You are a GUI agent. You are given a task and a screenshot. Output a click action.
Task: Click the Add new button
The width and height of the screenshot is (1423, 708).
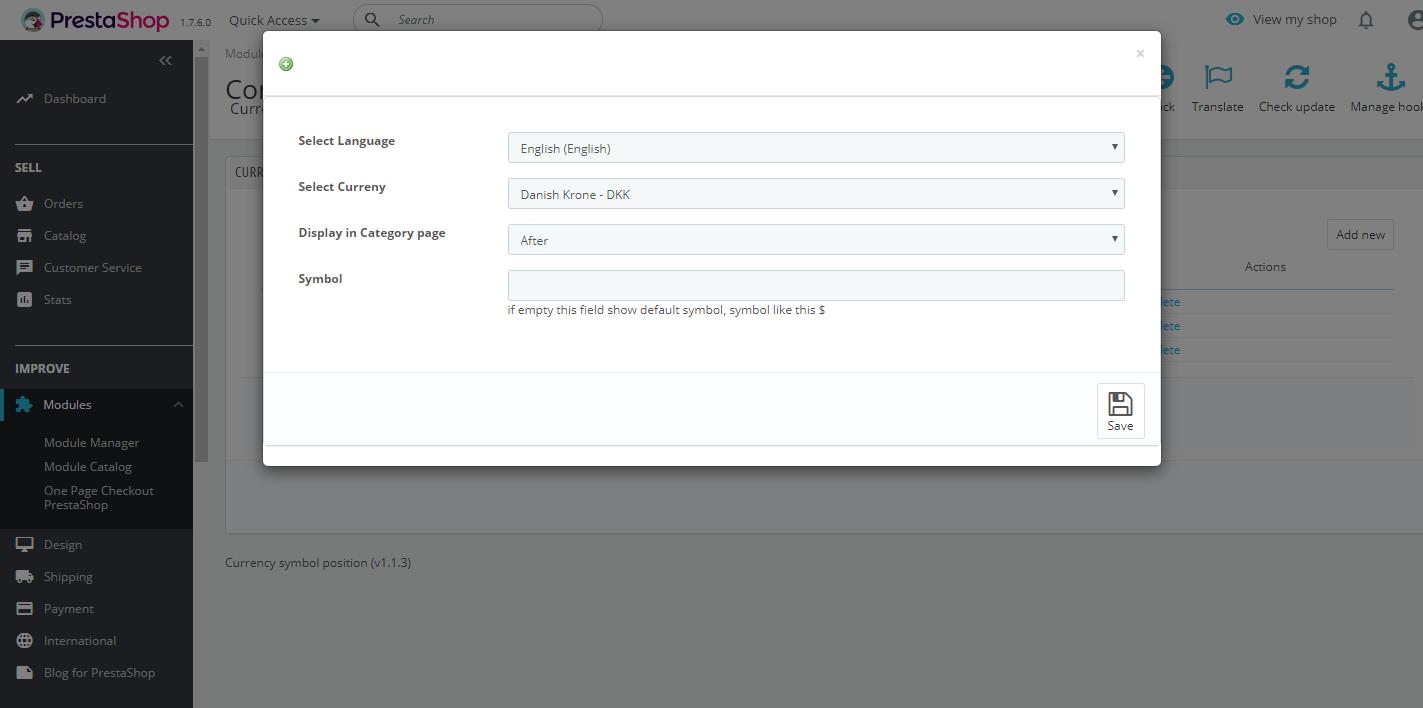1360,235
